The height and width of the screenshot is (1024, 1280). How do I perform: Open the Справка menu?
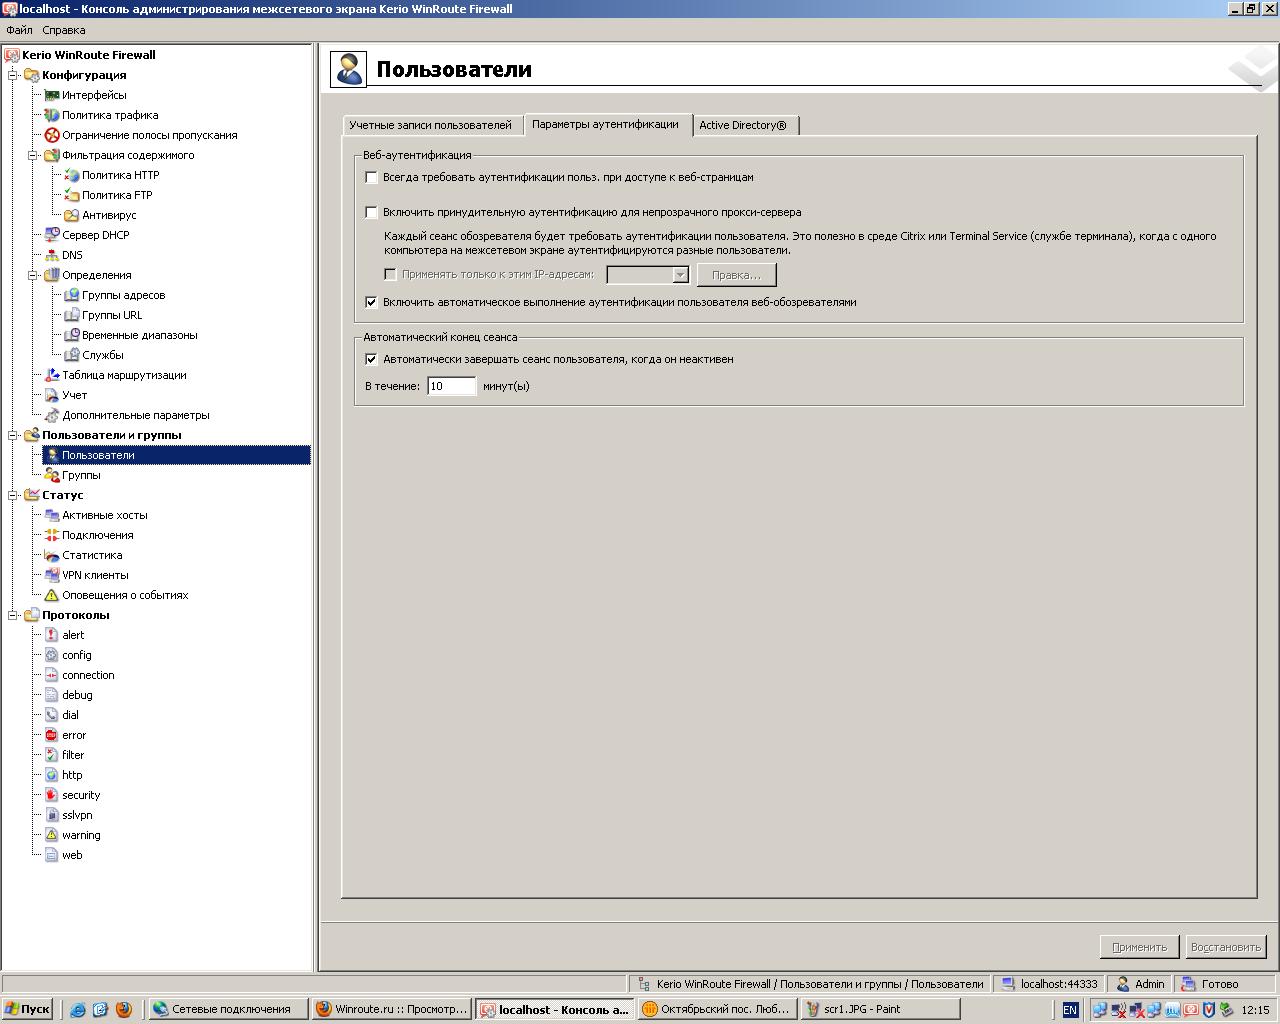pyautogui.click(x=63, y=30)
